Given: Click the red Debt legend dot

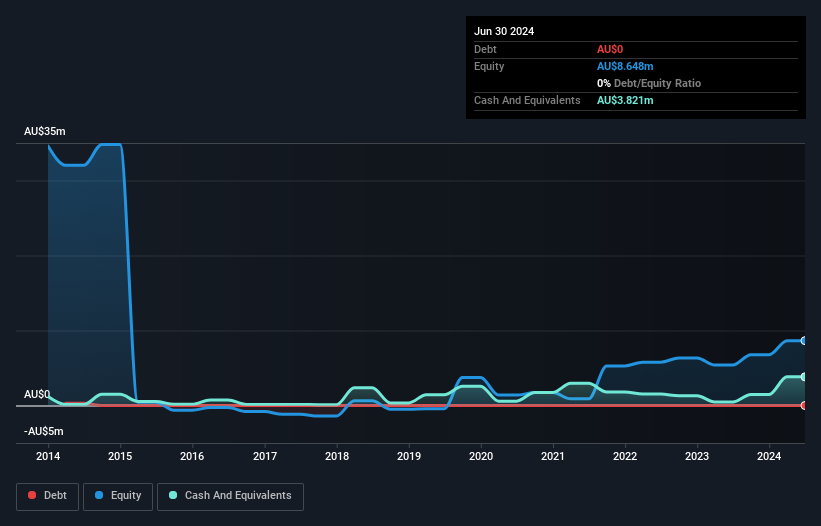Looking at the screenshot, I should [32, 495].
